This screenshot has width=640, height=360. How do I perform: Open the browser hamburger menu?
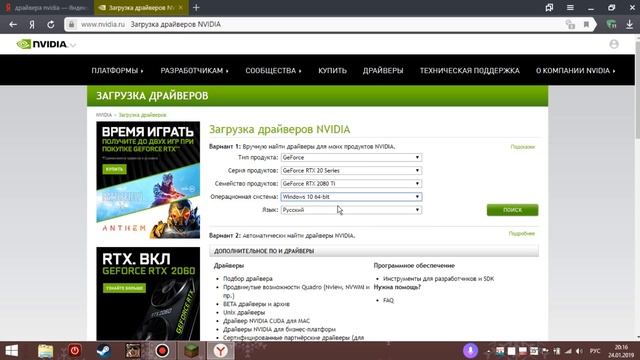570,7
